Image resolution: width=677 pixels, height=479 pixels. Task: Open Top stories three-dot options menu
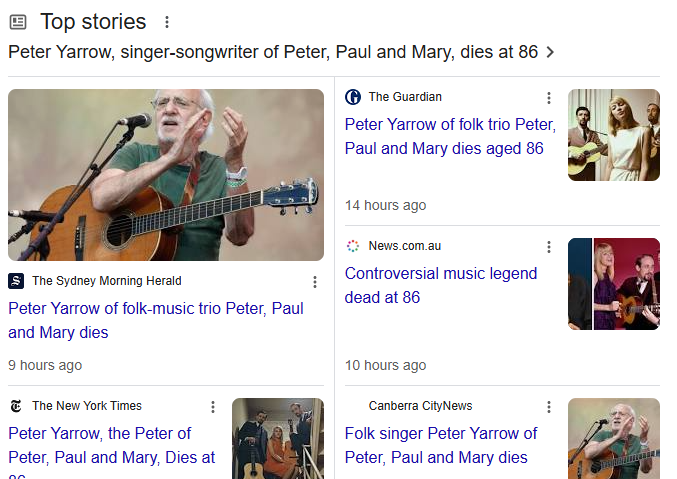[x=167, y=22]
